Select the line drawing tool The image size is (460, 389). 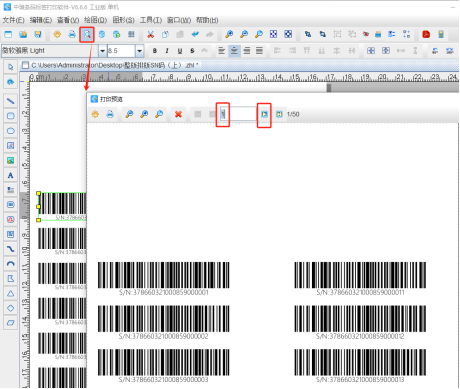click(10, 101)
